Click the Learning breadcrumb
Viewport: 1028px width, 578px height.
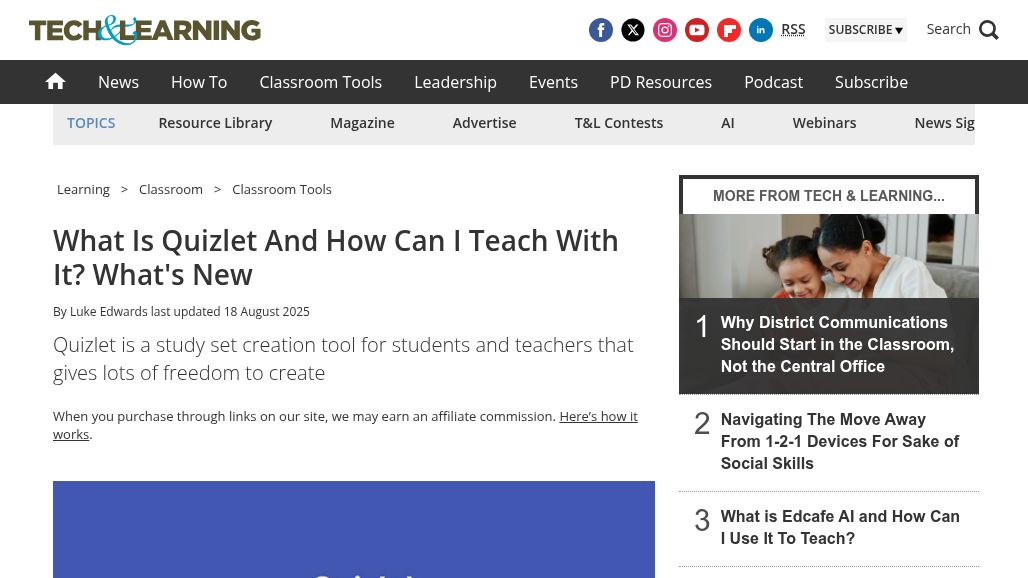pos(83,189)
